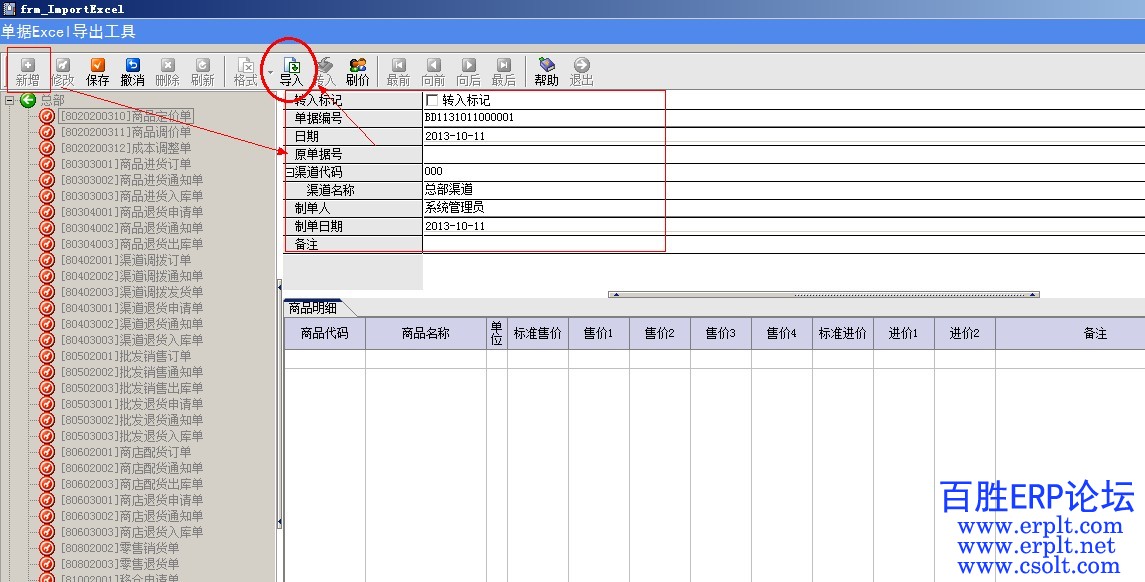1145x582 pixels.
Task: Click the 导入 (Import) toolbar icon
Action: [291, 71]
